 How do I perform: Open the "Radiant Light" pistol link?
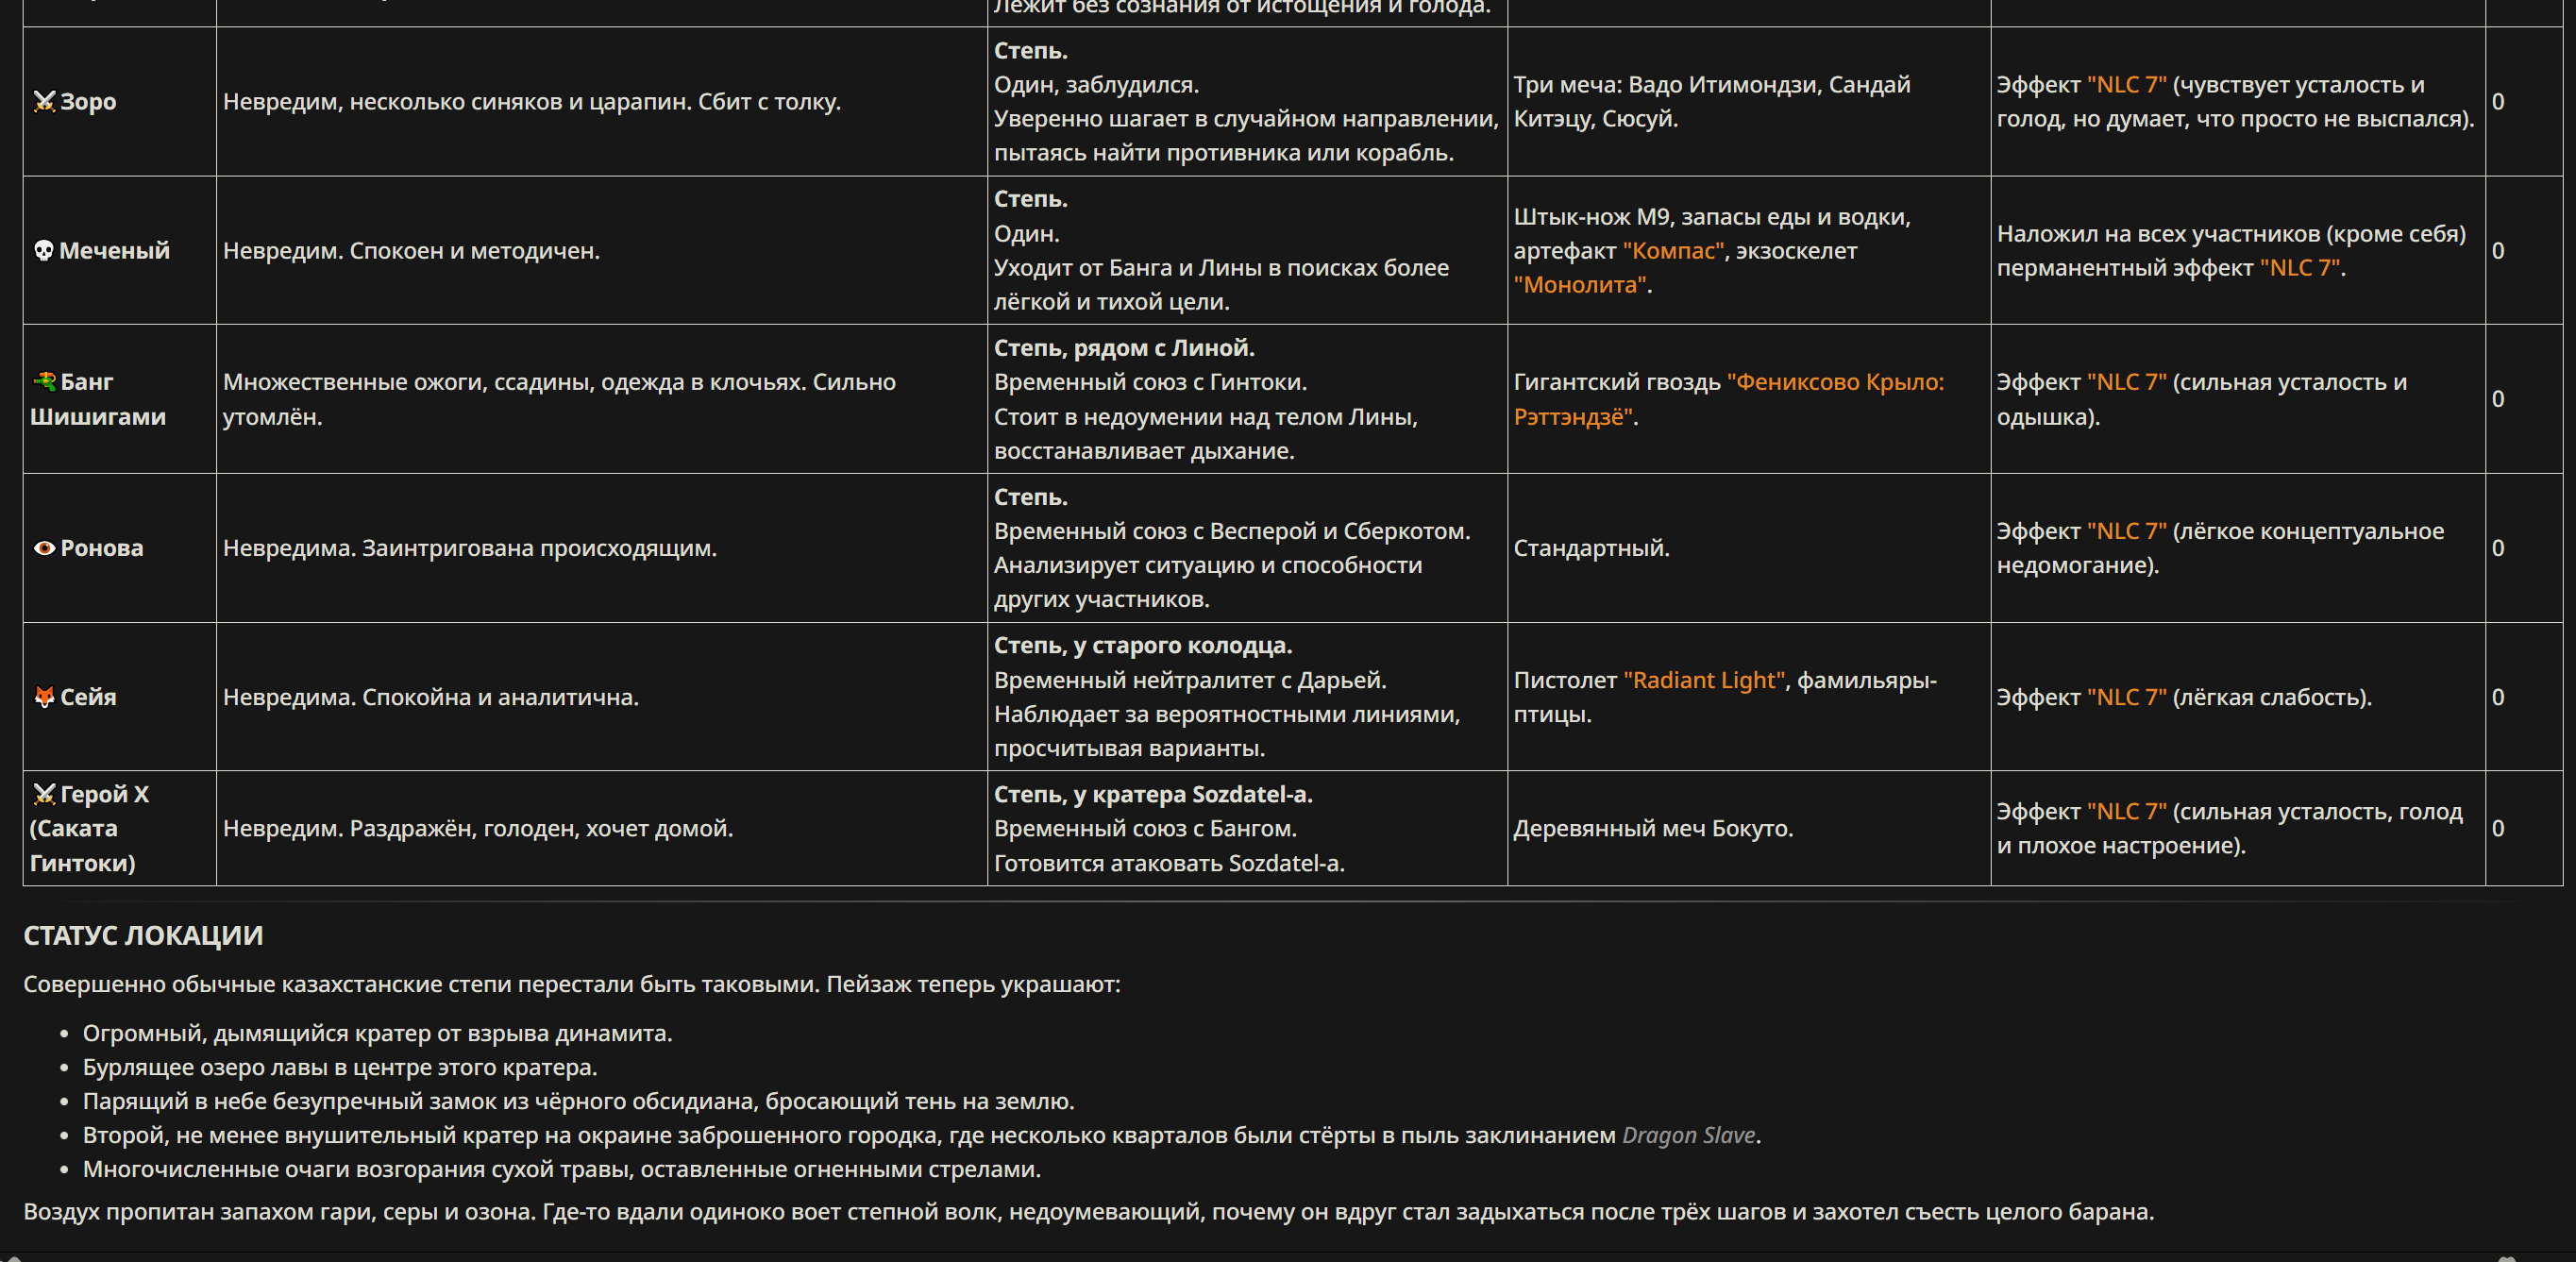1704,680
